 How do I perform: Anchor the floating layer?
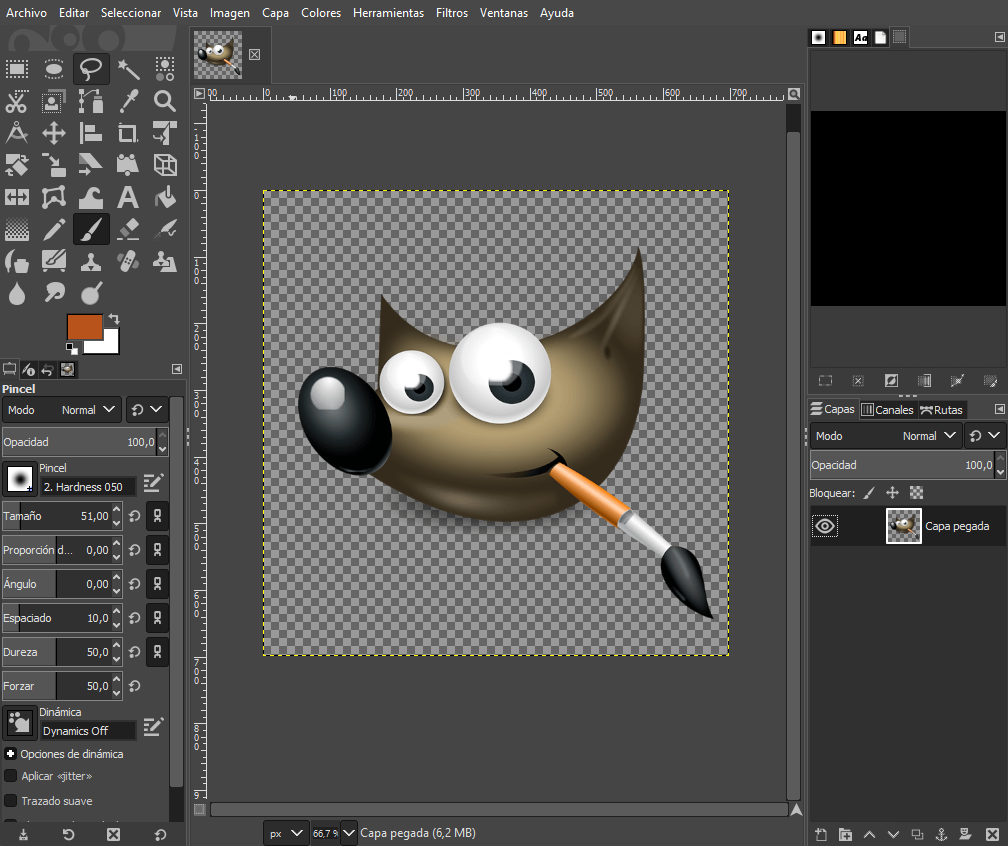coord(941,834)
